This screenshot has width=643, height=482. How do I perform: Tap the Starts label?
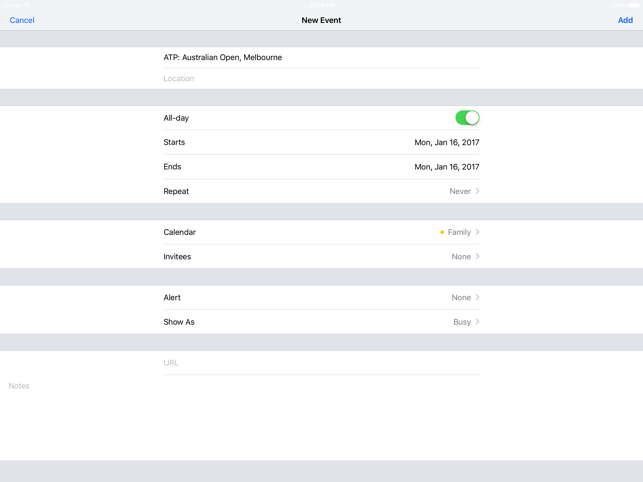(174, 142)
